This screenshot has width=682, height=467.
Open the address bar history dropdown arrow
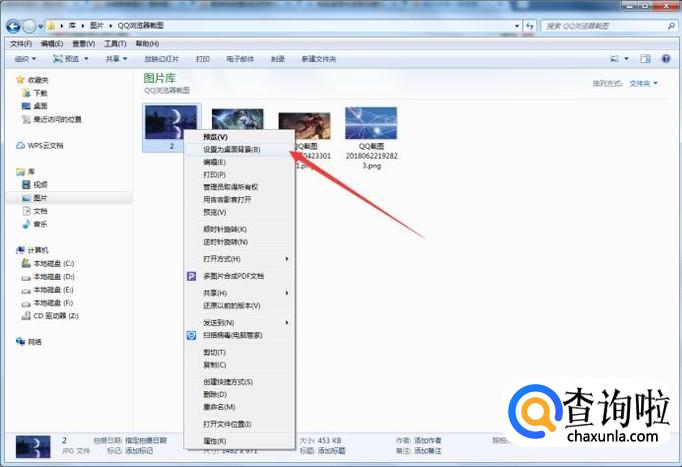(x=517, y=26)
